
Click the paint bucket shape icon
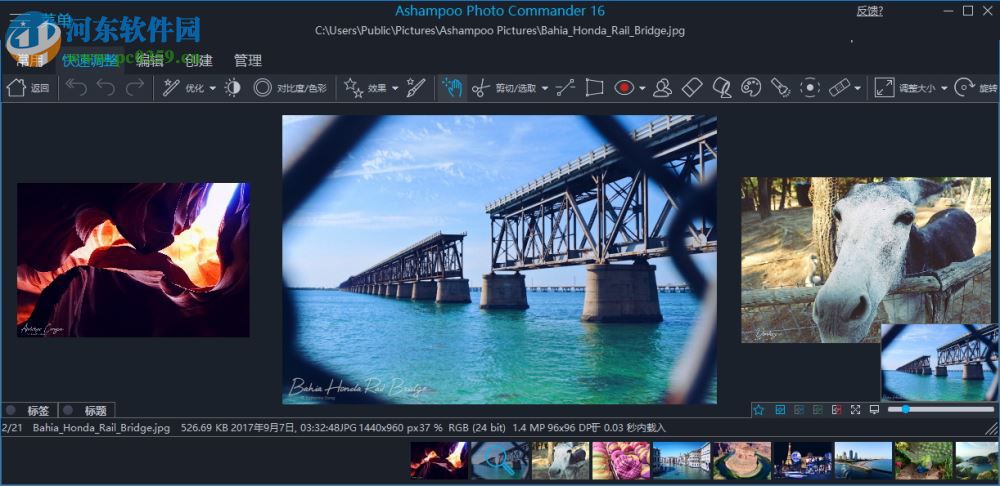click(722, 88)
